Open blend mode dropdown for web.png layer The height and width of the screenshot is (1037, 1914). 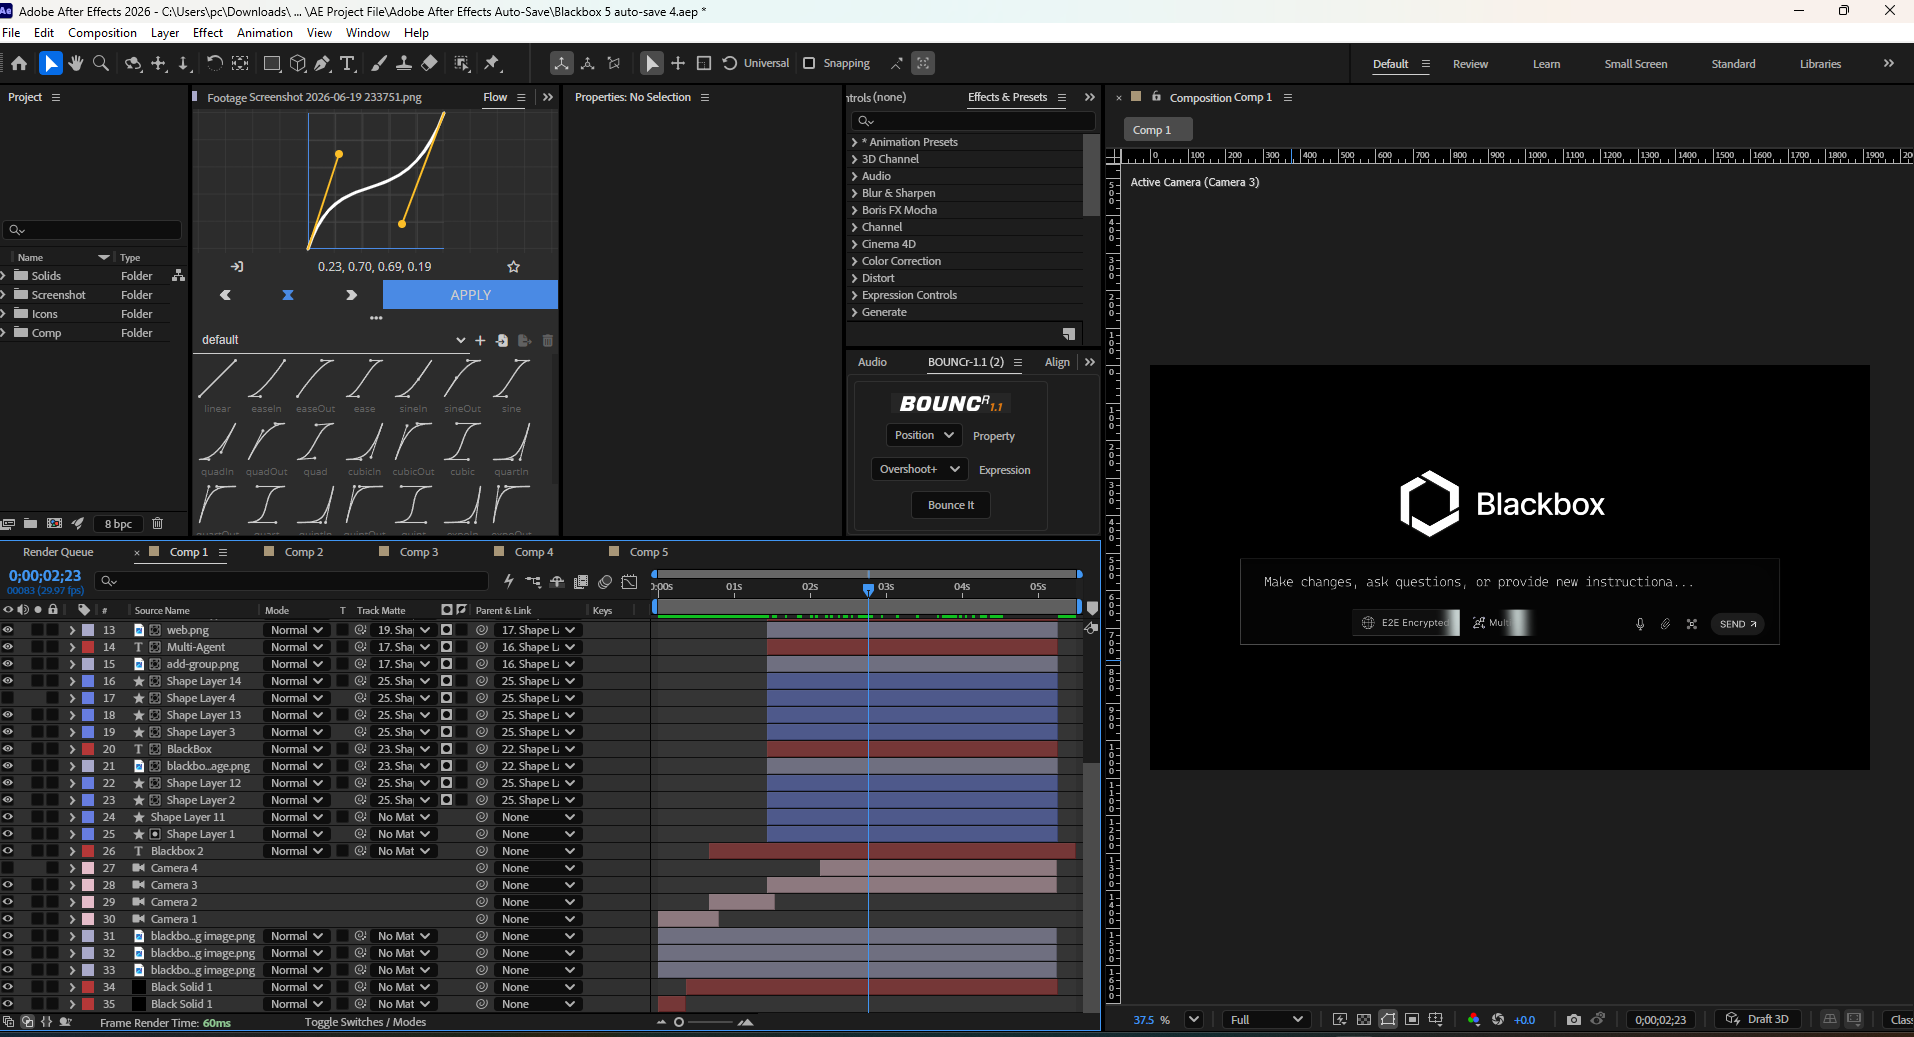pyautogui.click(x=297, y=630)
